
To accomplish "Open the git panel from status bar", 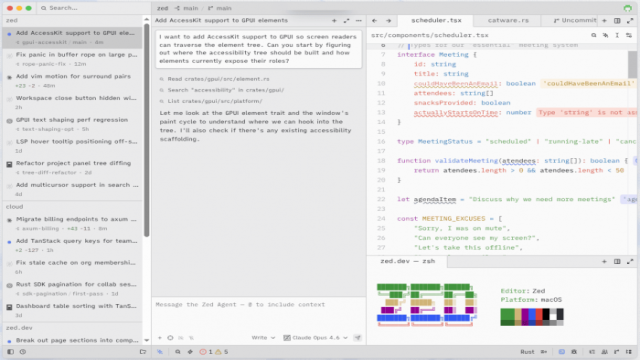I will (x=616, y=351).
